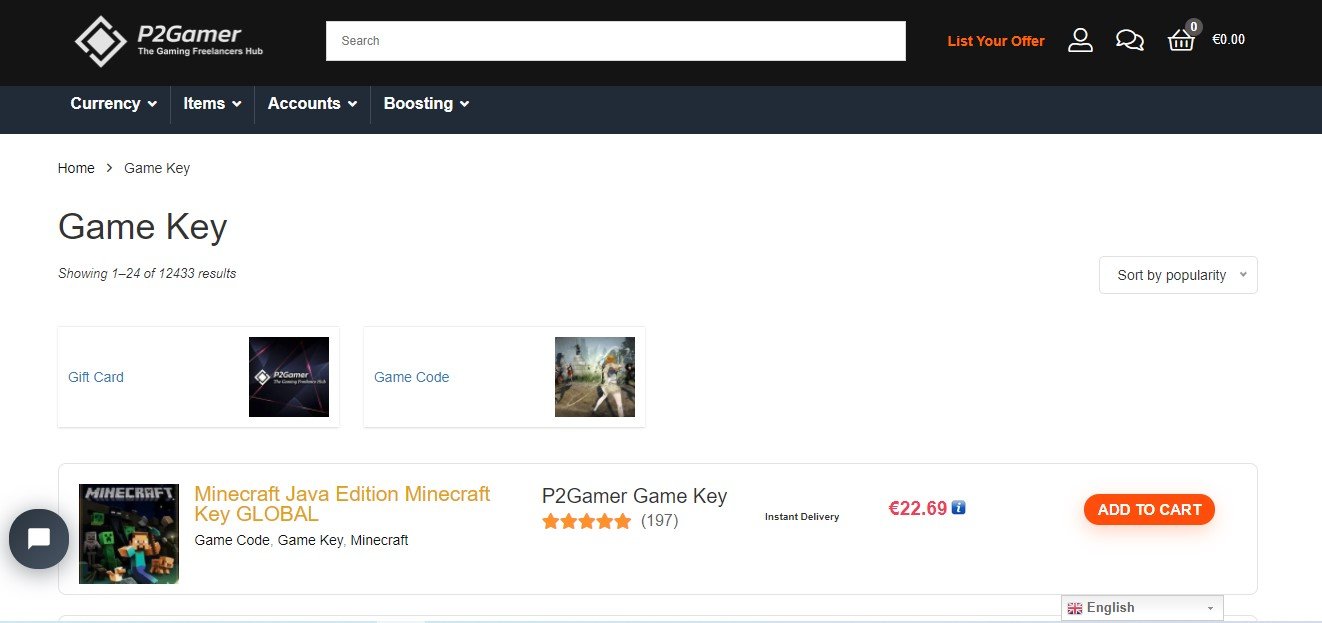Click Home in the breadcrumb trail
Image resolution: width=1322 pixels, height=623 pixels.
tap(76, 168)
